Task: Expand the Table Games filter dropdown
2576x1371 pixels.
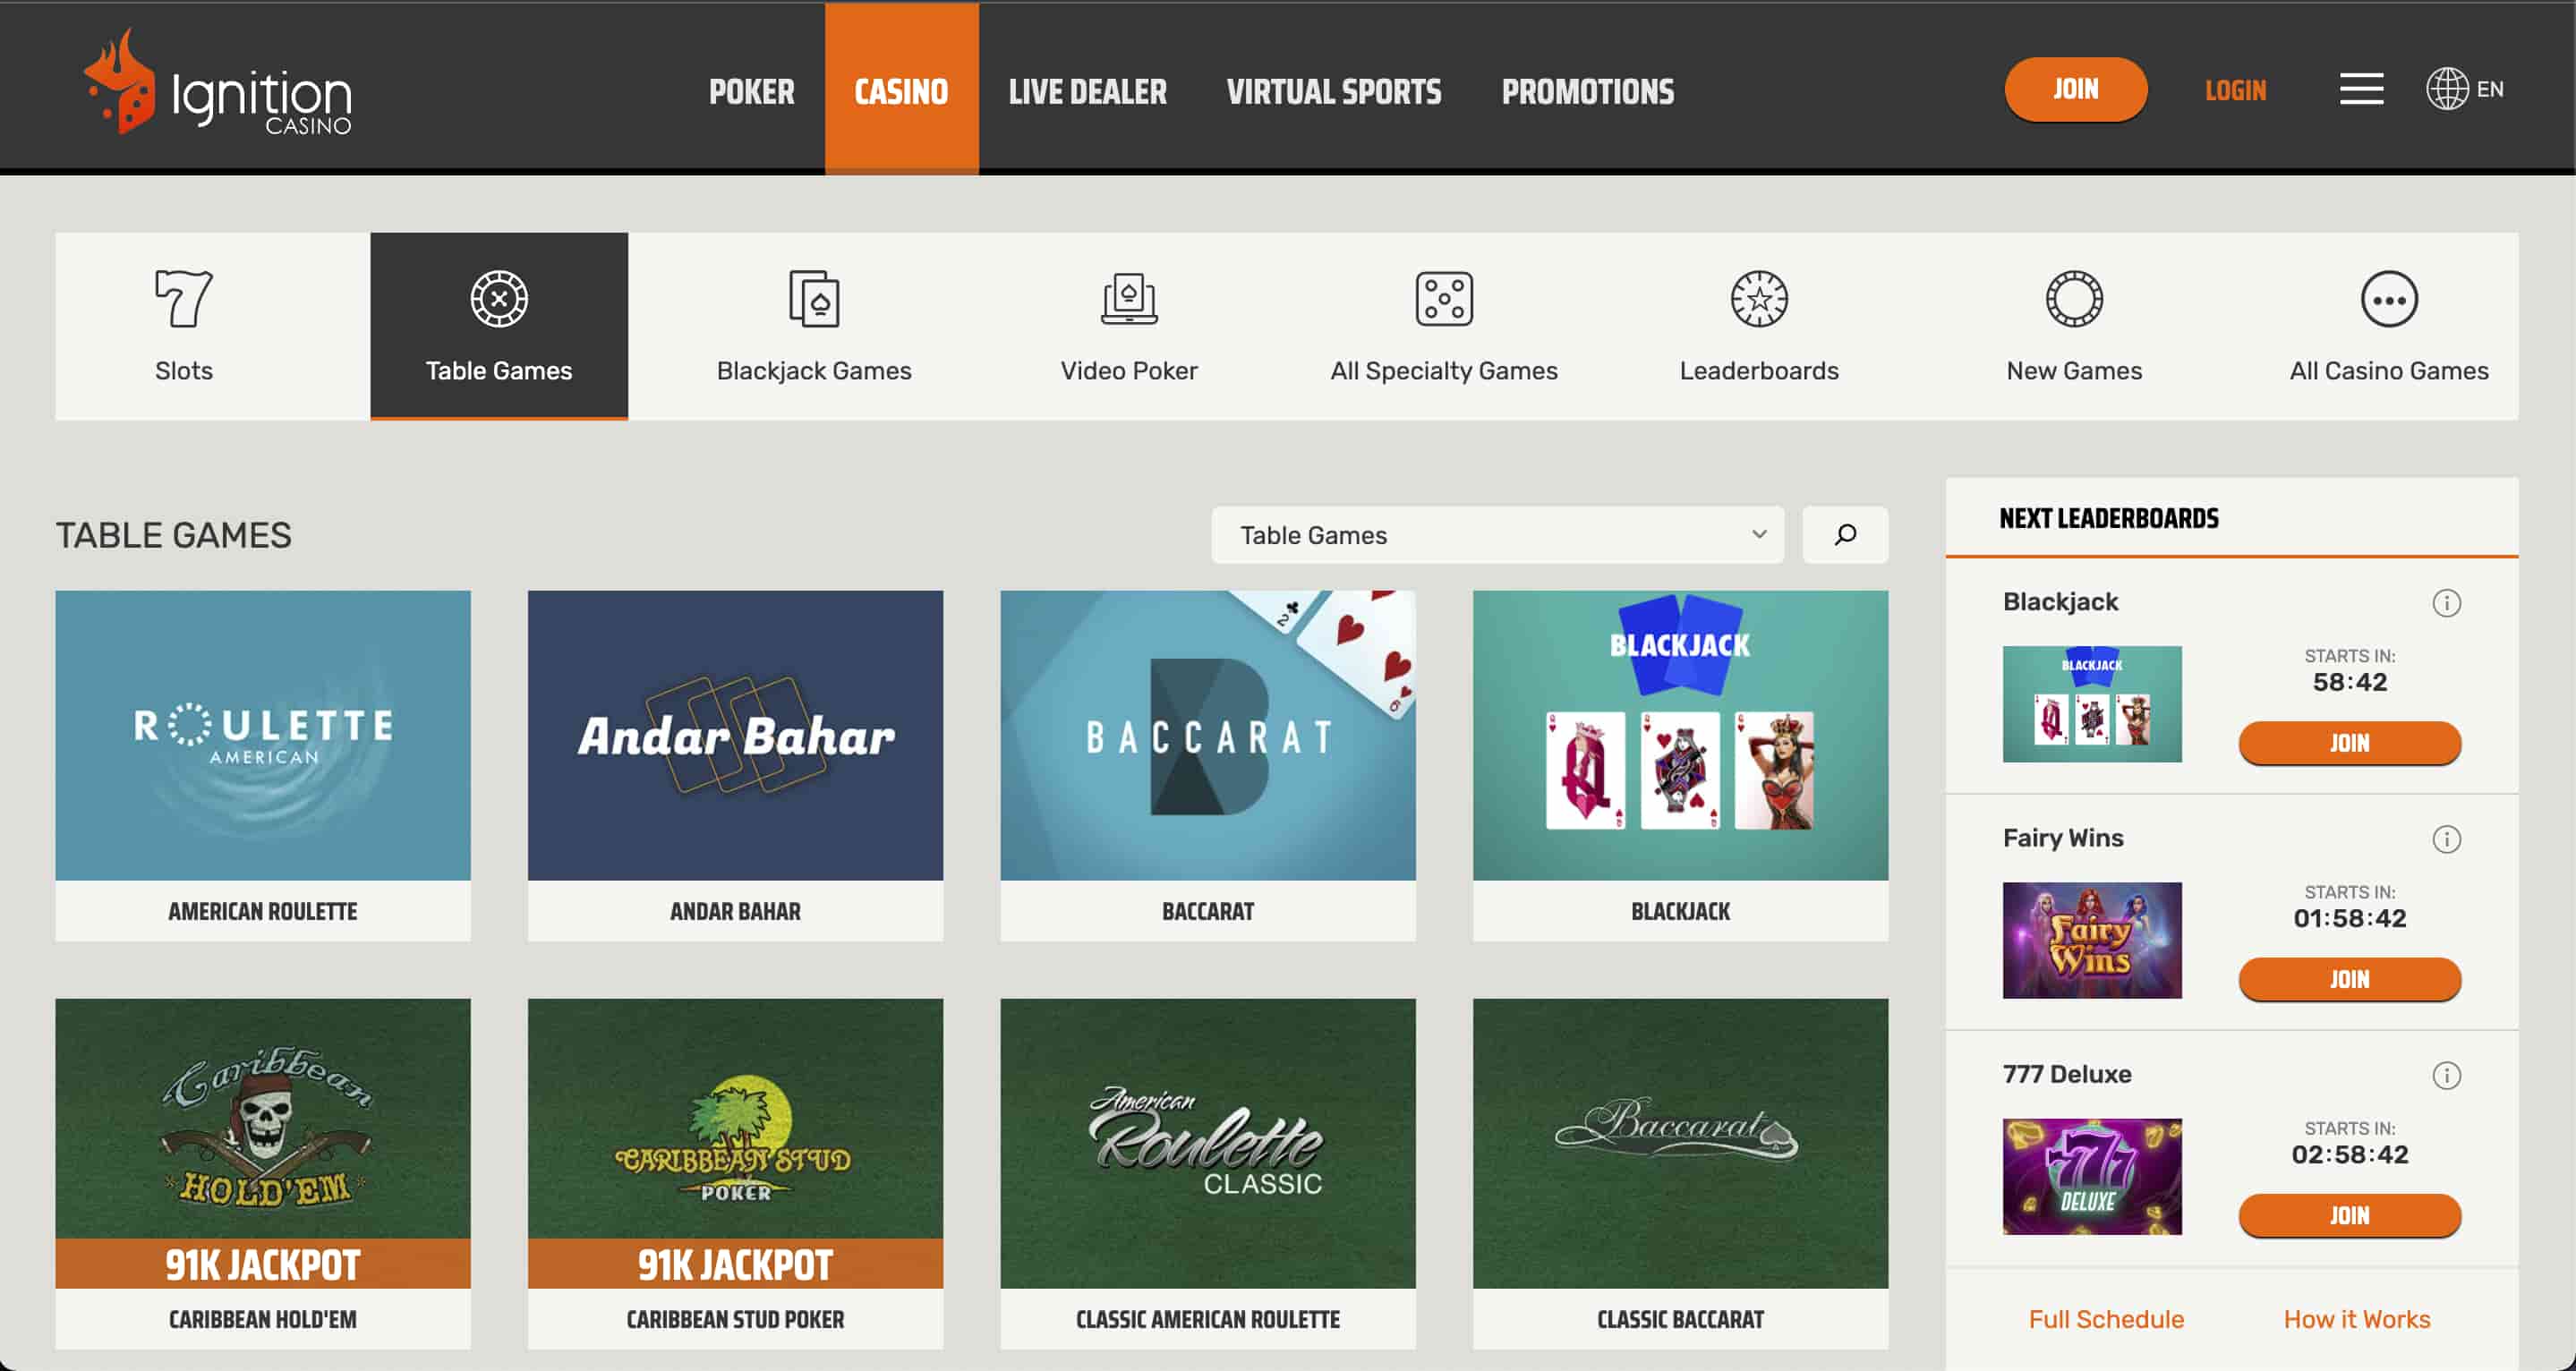Action: (1497, 534)
